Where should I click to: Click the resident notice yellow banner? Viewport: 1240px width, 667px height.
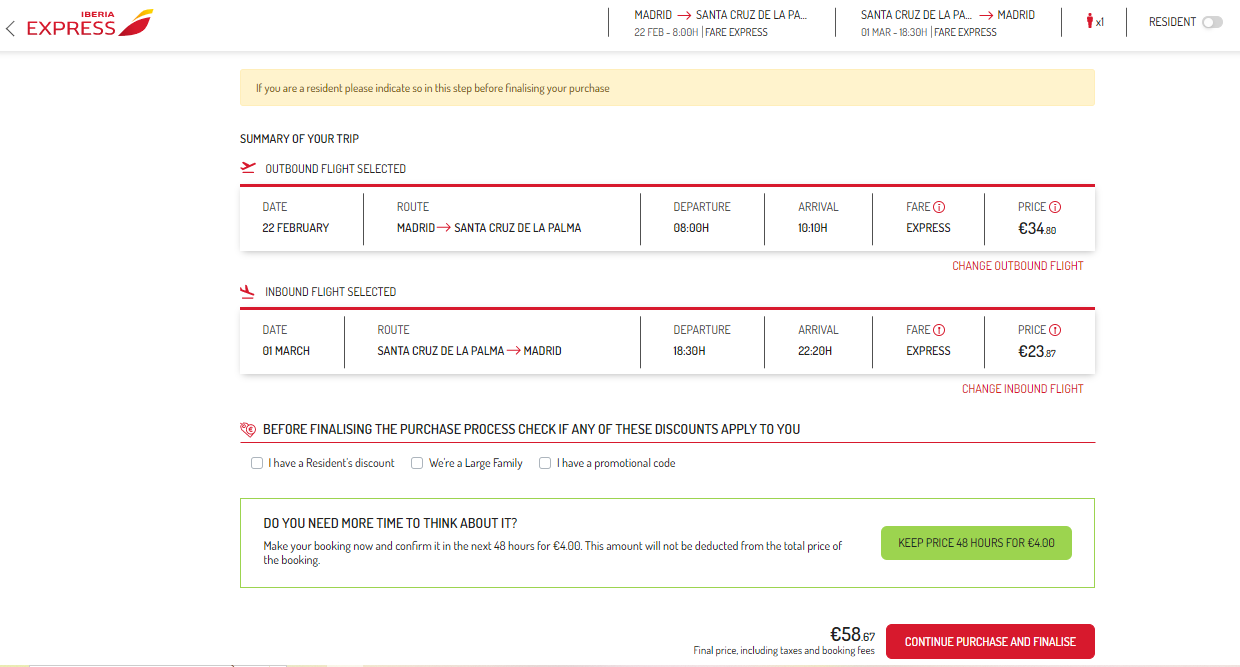(x=667, y=88)
